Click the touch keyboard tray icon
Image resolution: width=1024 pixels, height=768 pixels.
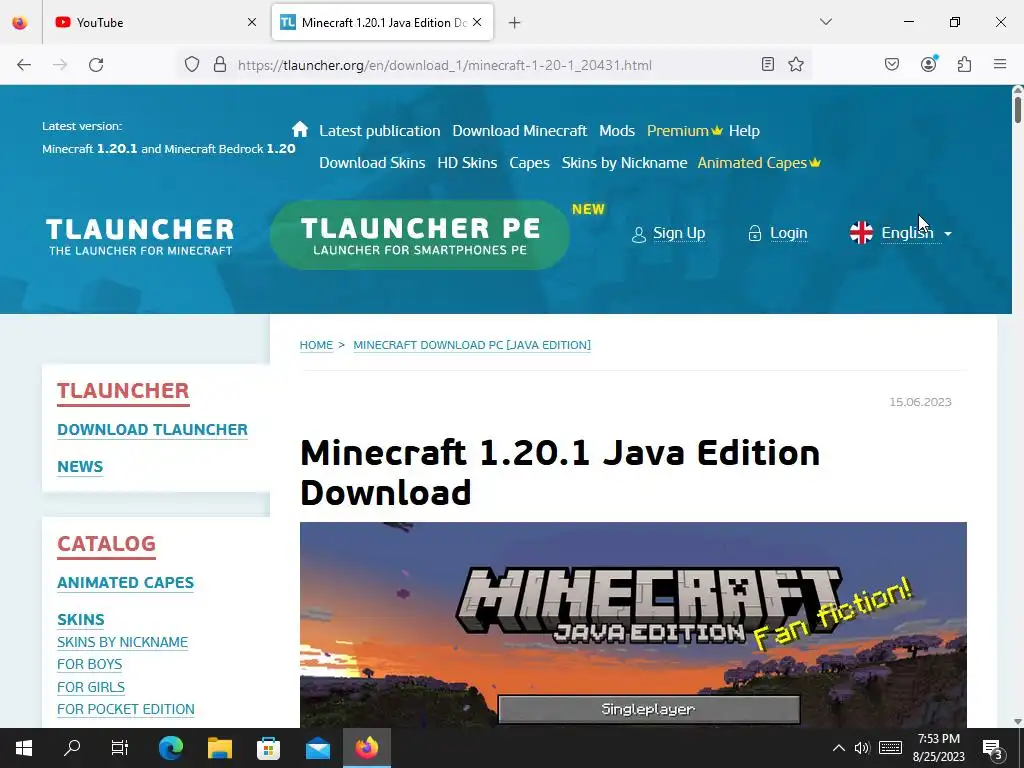click(x=890, y=748)
